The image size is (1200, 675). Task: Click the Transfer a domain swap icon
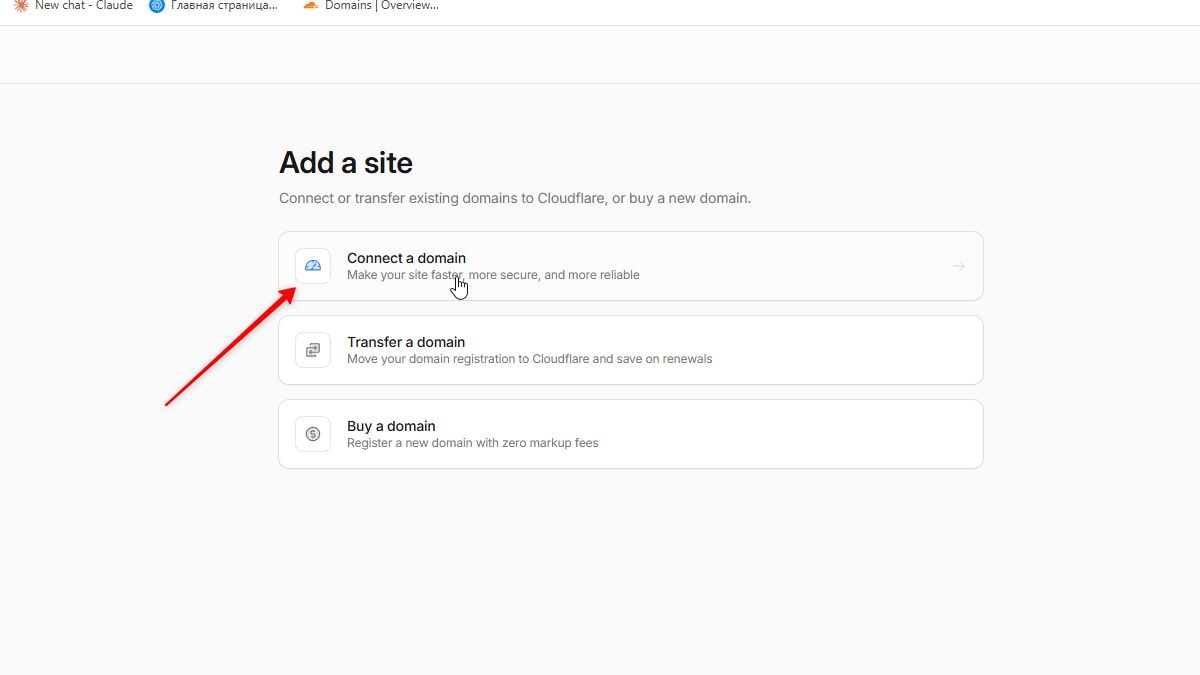313,350
